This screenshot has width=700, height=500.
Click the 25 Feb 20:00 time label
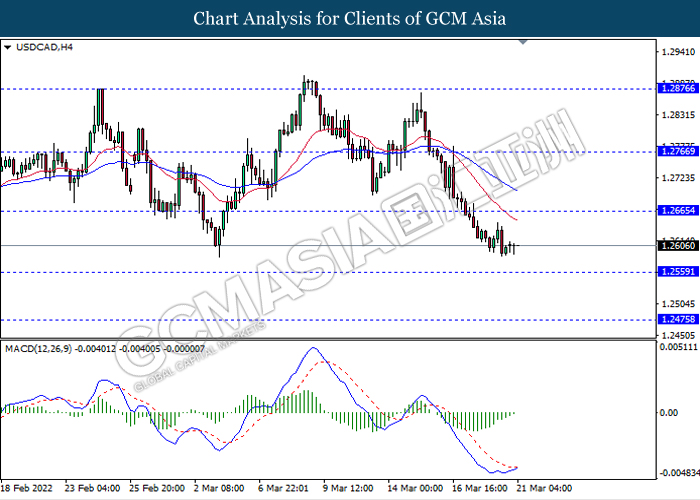[x=157, y=488]
